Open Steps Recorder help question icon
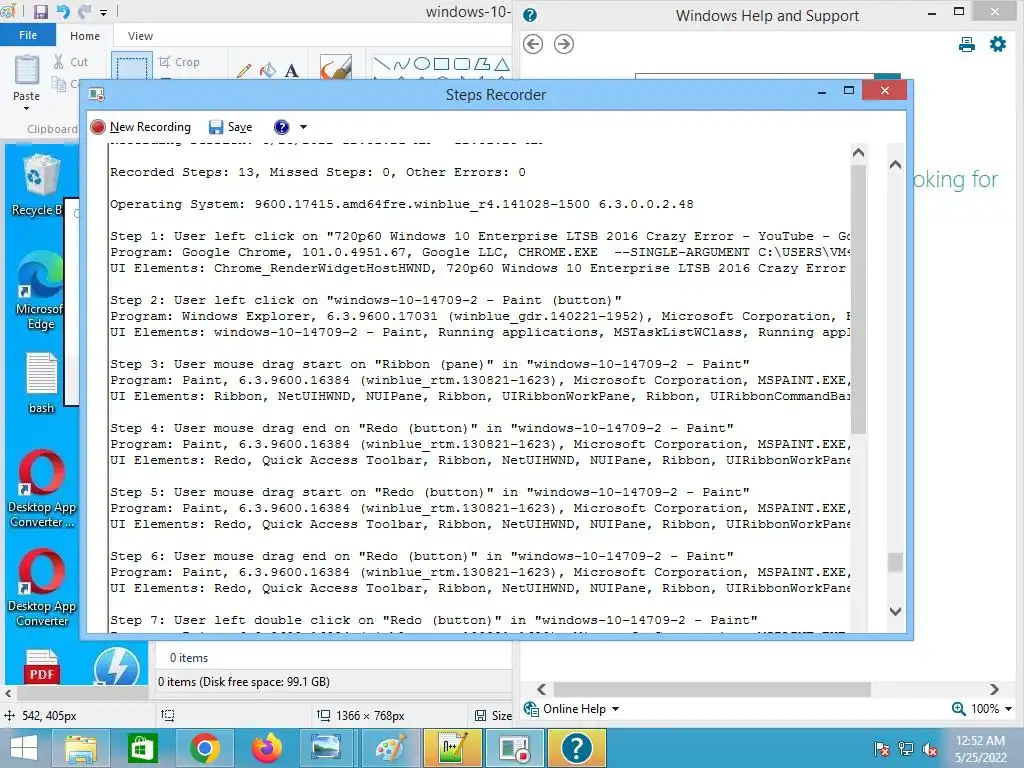1024x768 pixels. coord(281,127)
